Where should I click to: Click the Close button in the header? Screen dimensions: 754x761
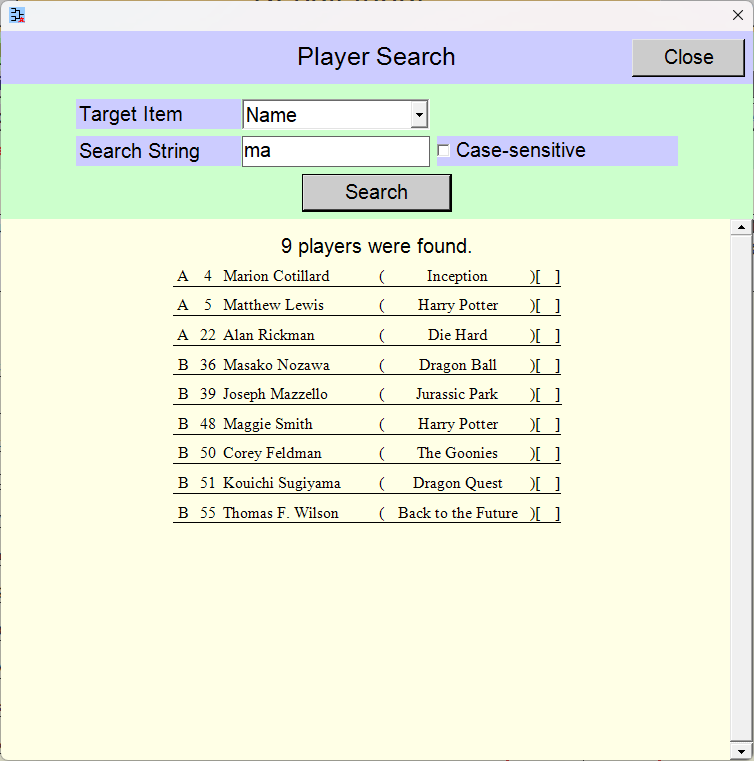click(688, 57)
